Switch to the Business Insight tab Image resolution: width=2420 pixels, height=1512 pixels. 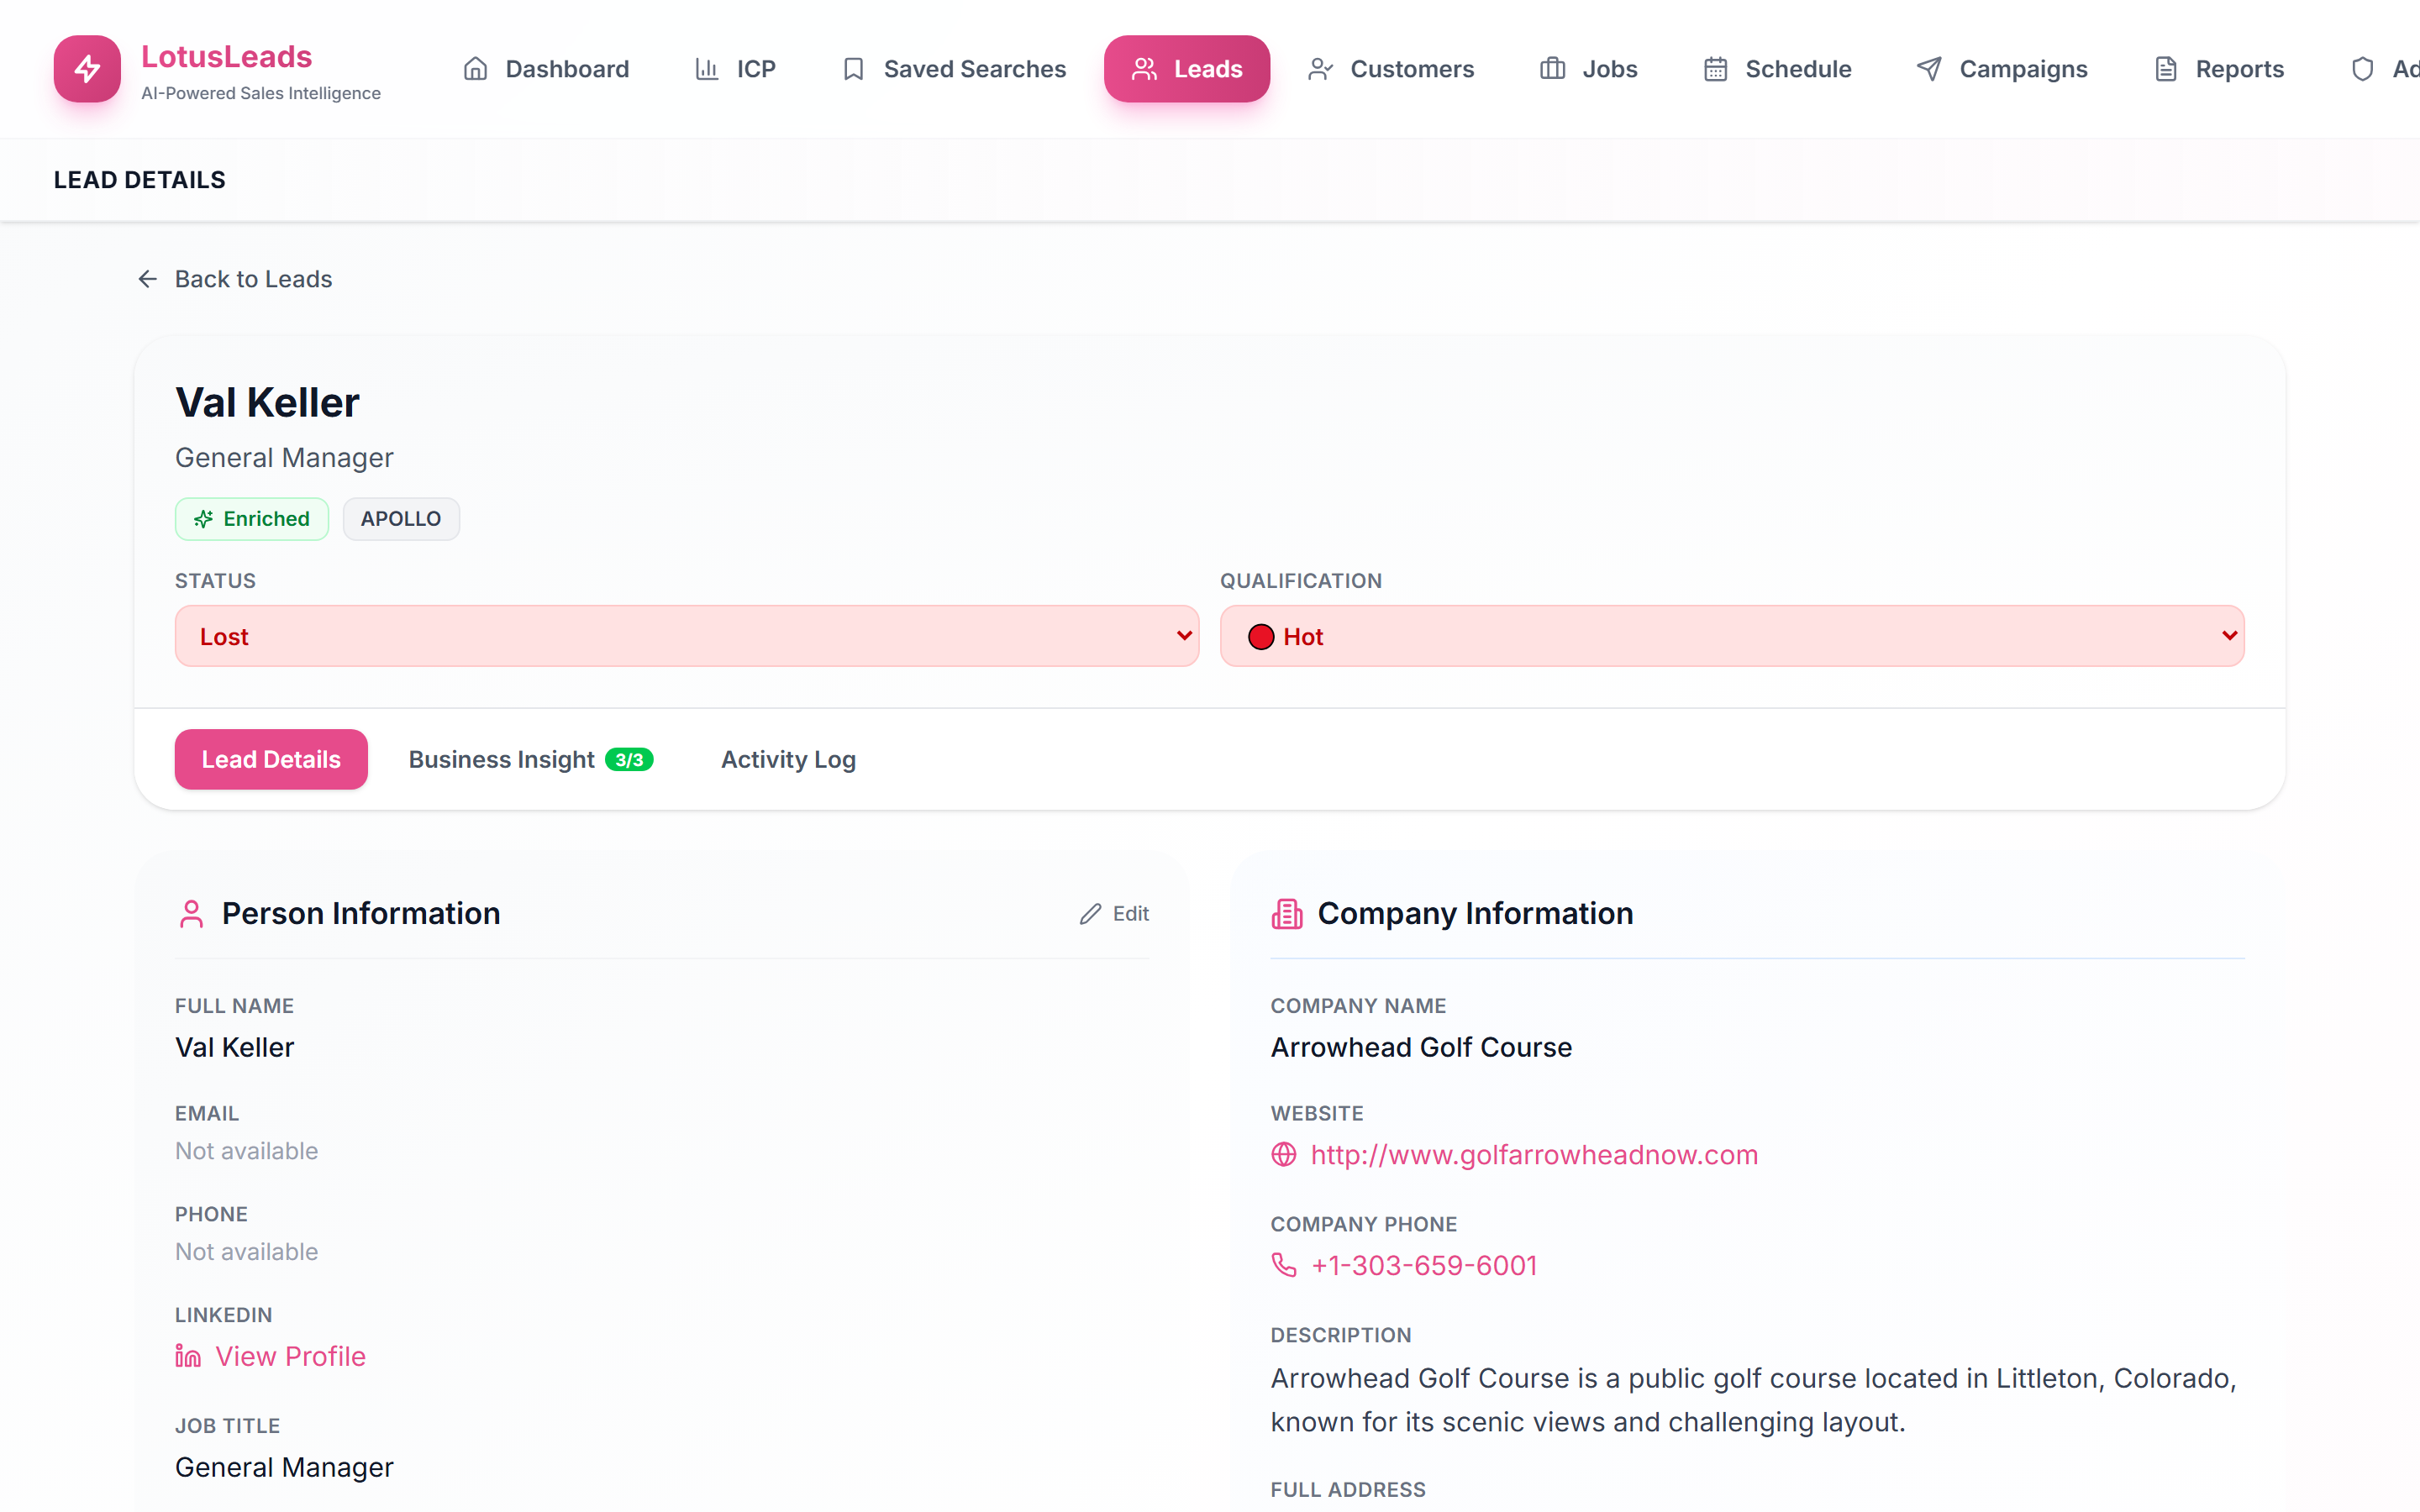click(x=530, y=759)
